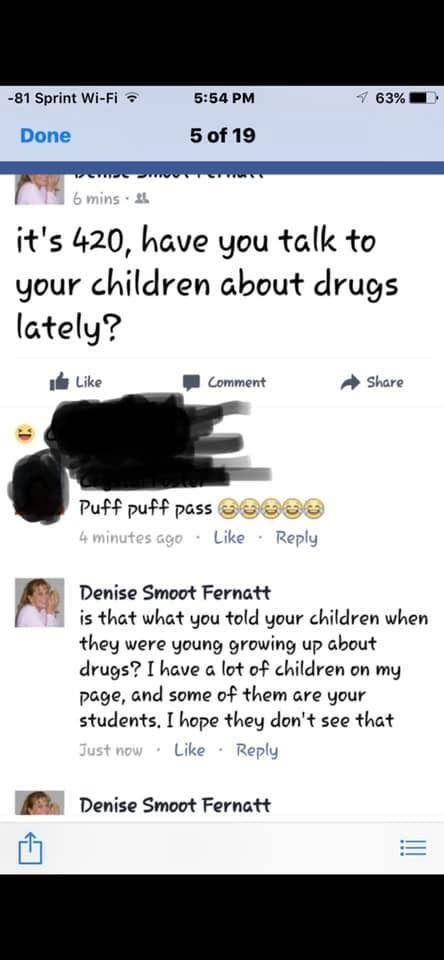444x960 pixels.
Task: Open the share sheet icon at bottom left
Action: [x=30, y=849]
